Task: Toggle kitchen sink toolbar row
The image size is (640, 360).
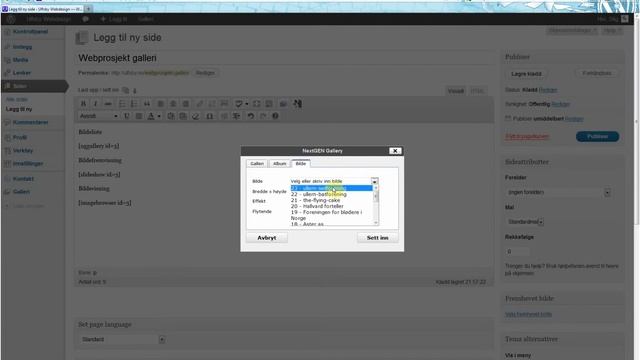Action: pos(269,104)
